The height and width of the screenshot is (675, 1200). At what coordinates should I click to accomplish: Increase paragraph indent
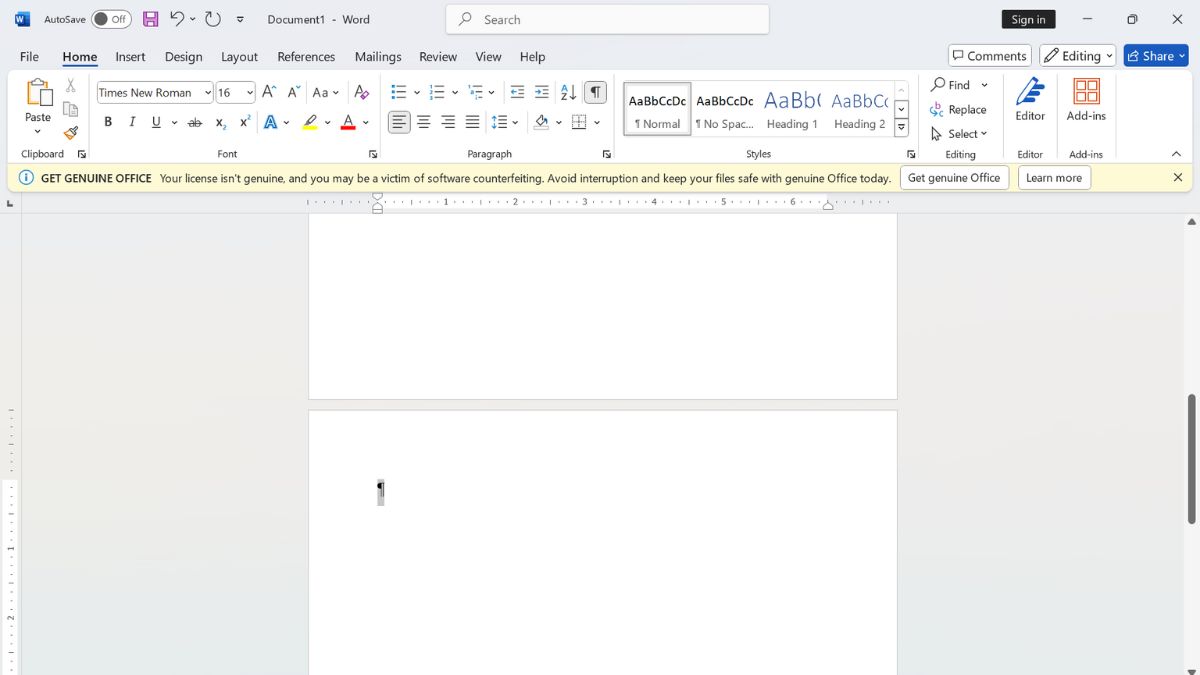tap(542, 92)
